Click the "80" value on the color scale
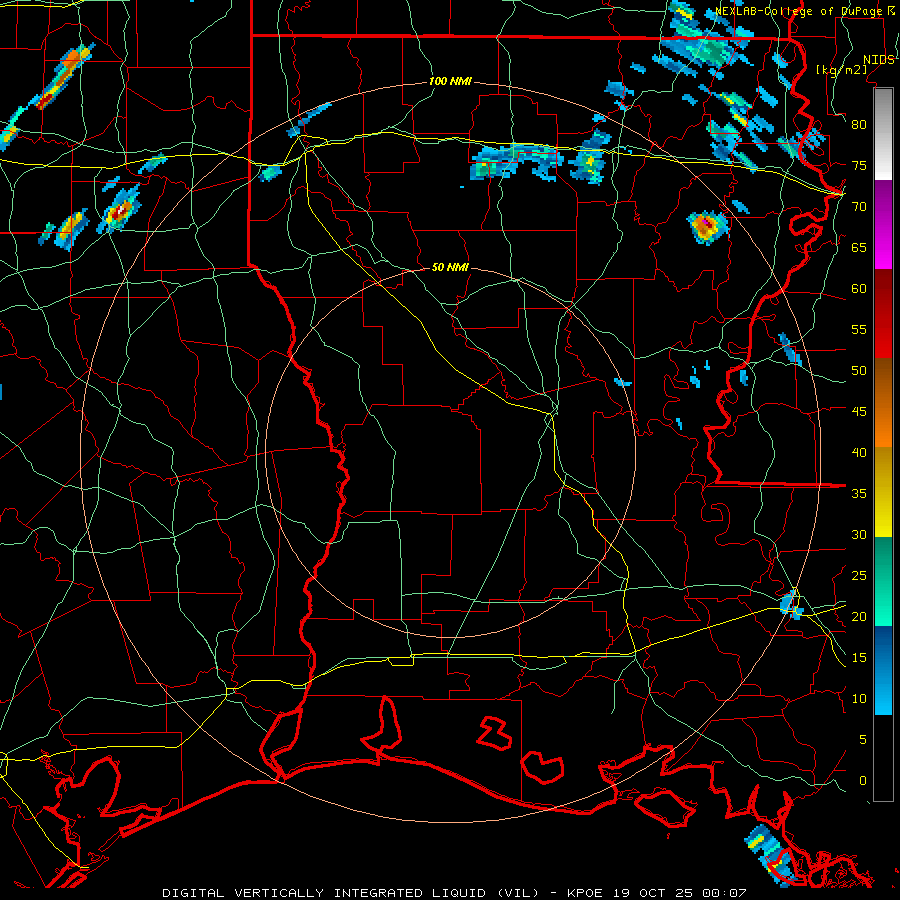The image size is (900, 900). [x=859, y=125]
